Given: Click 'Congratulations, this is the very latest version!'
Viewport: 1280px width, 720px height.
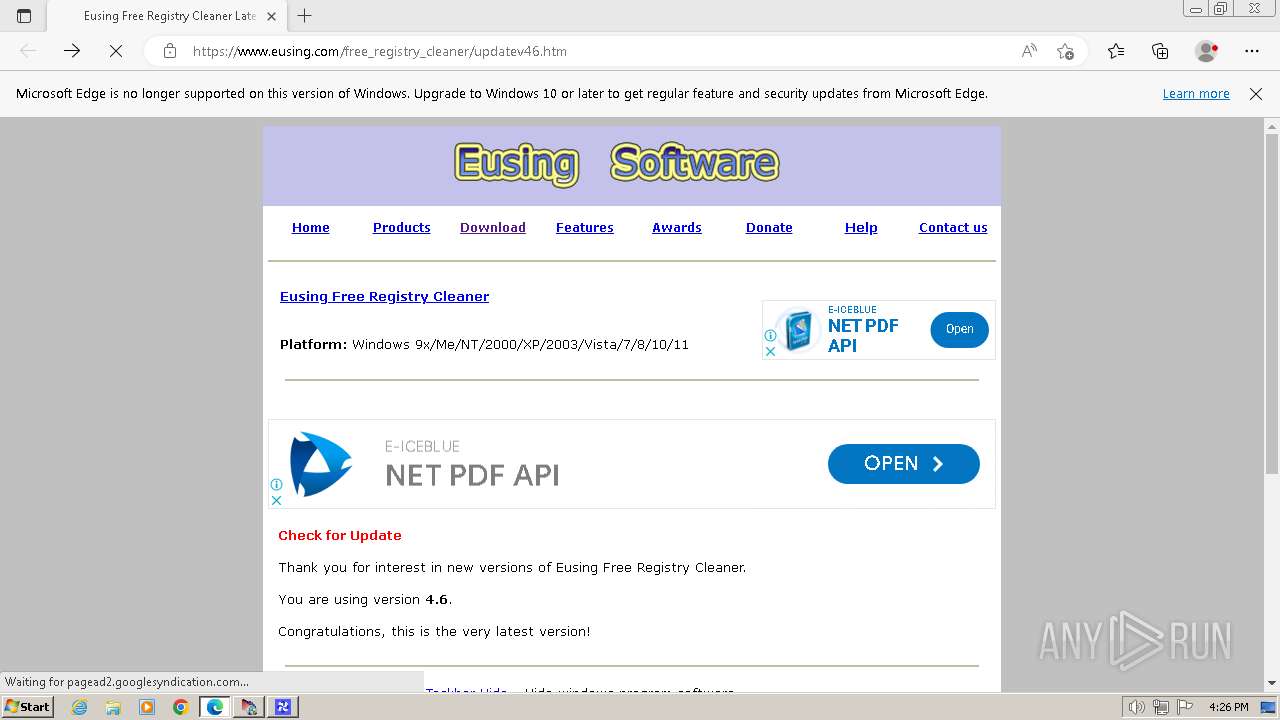Looking at the screenshot, I should tap(434, 632).
